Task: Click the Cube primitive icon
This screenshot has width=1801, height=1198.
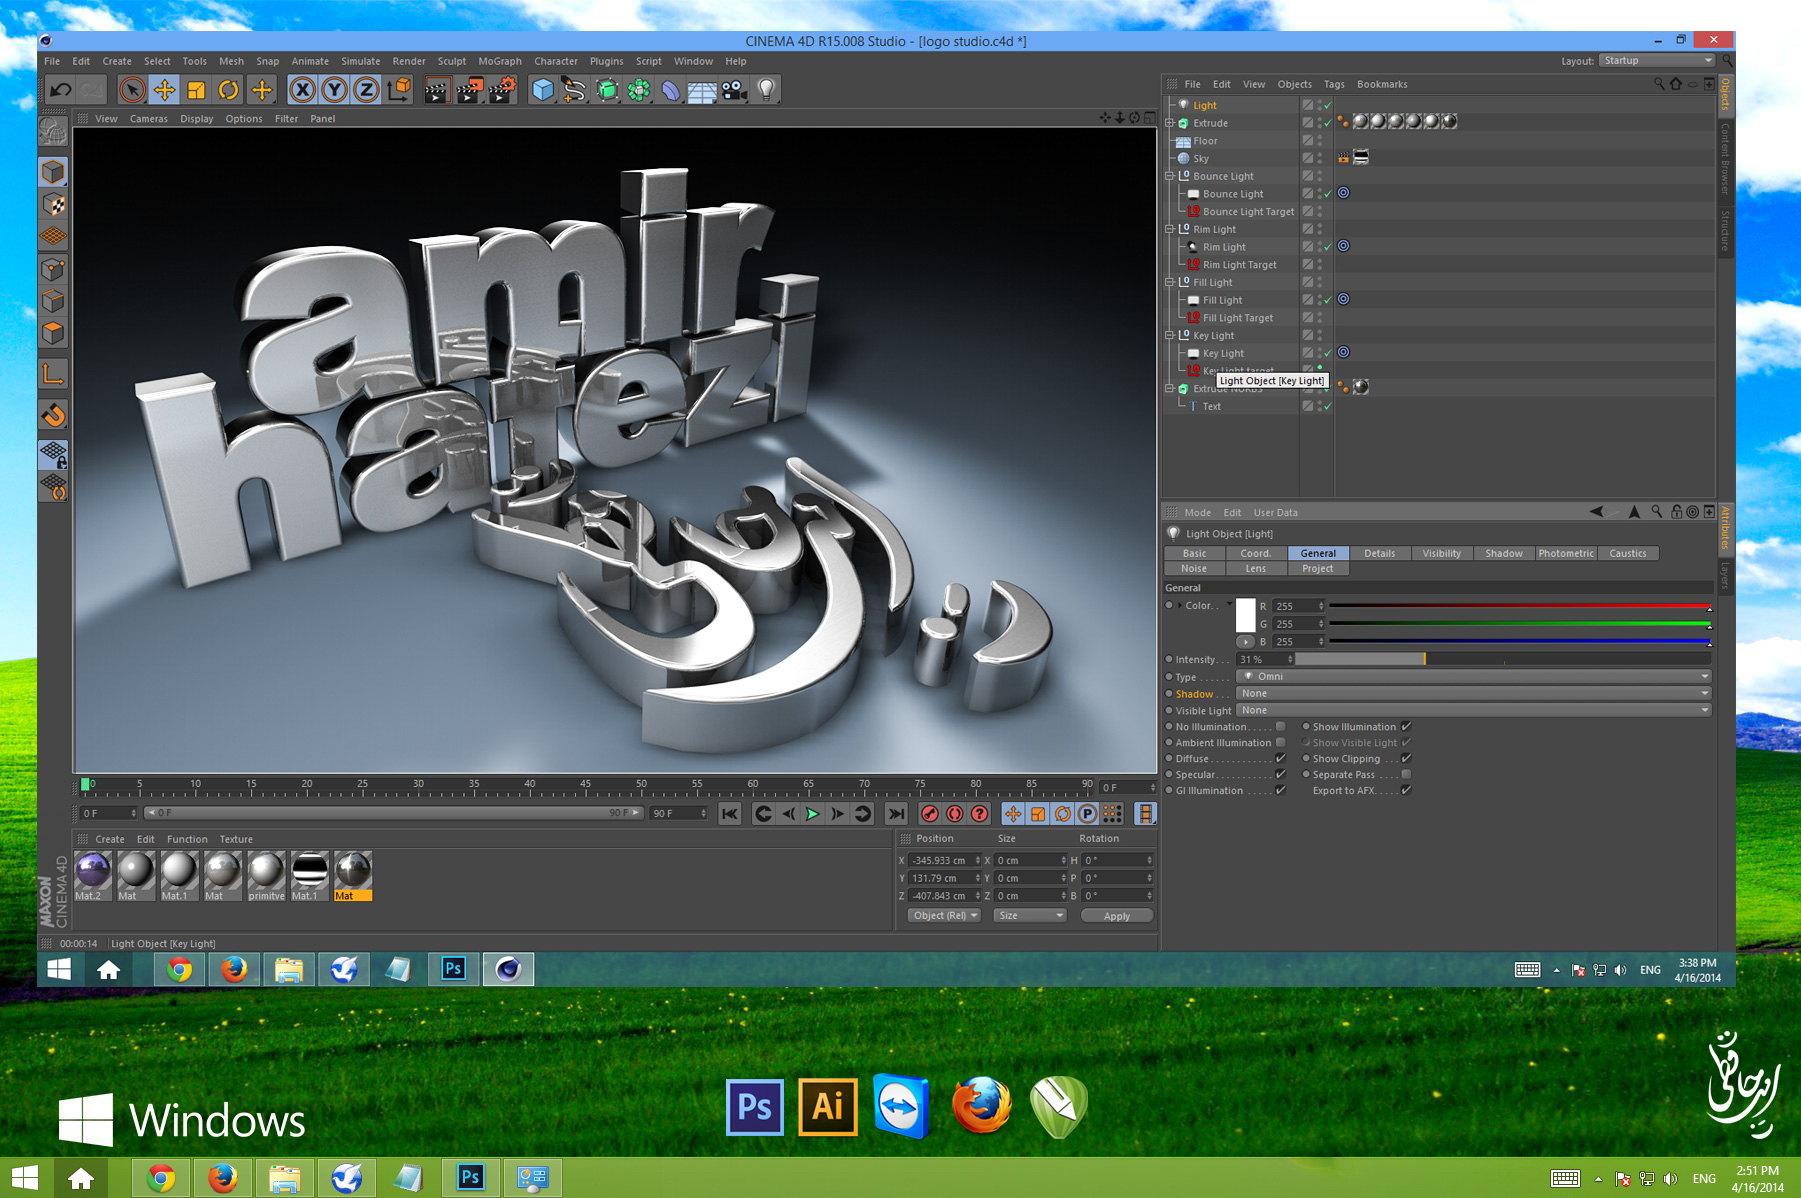Action: pyautogui.click(x=542, y=90)
